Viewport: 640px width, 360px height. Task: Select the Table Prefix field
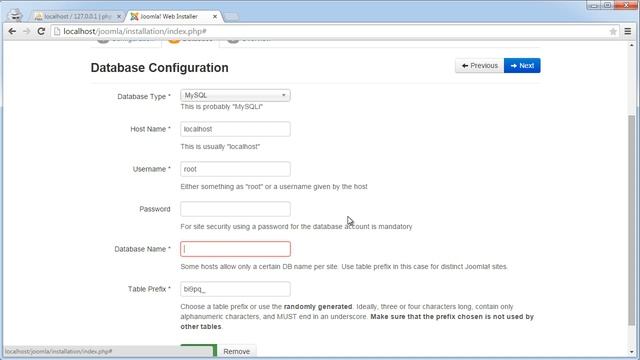tap(235, 289)
